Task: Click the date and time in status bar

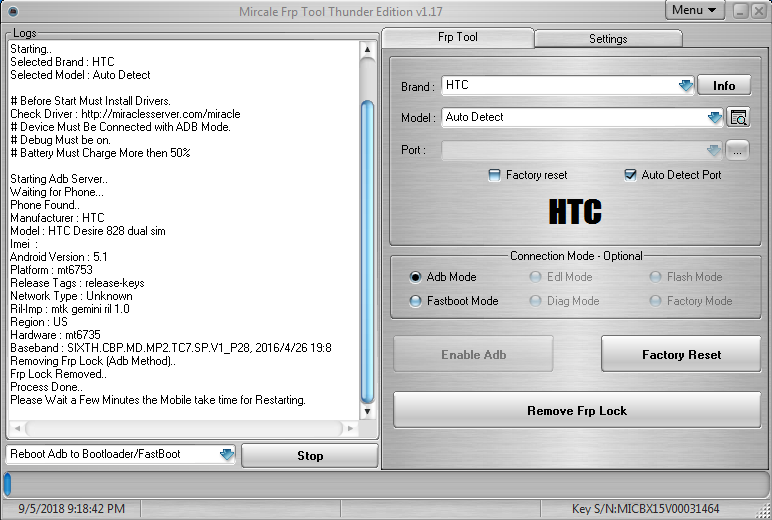Action: (x=71, y=509)
